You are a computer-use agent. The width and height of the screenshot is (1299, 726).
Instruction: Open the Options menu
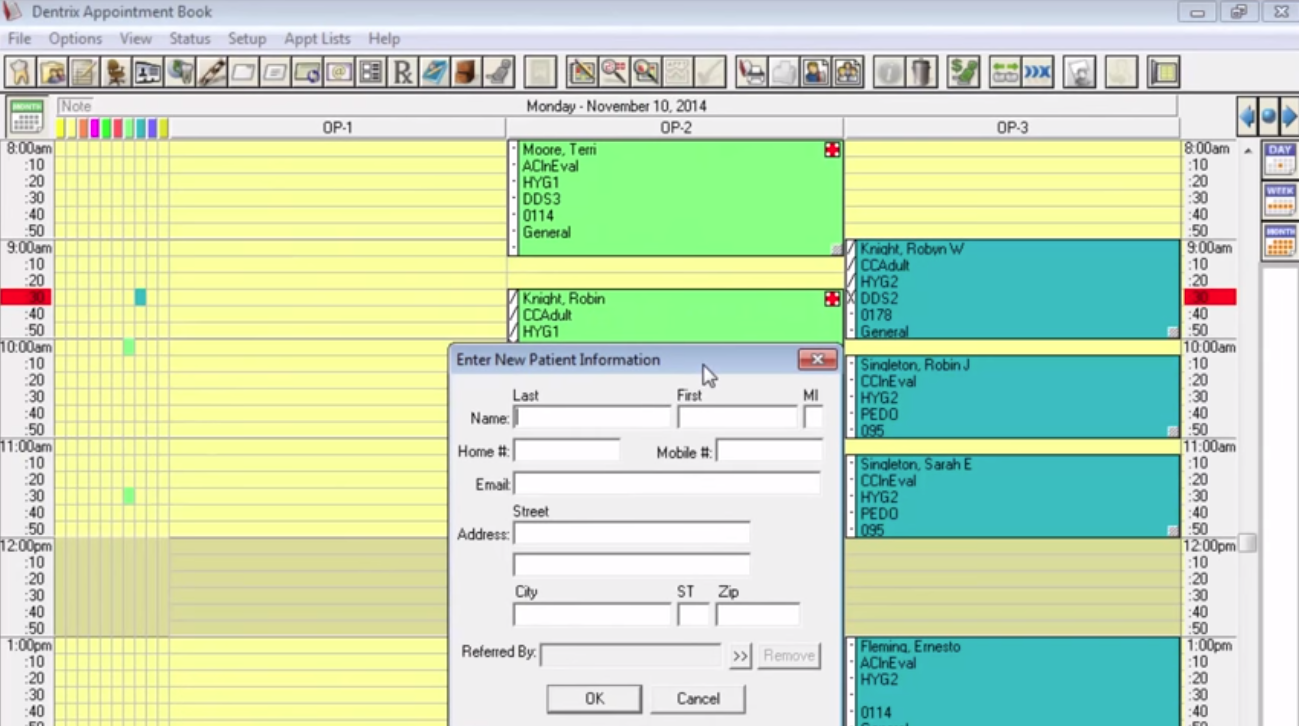click(75, 39)
